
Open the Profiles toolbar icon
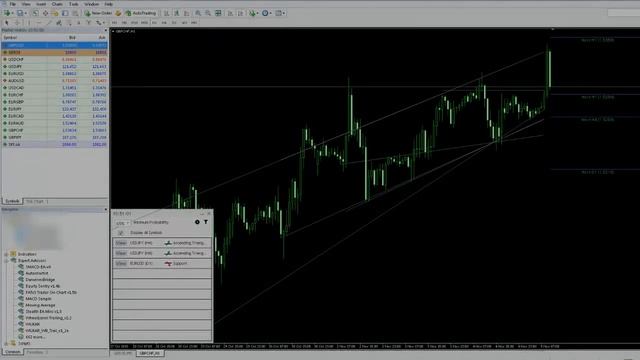tap(19, 13)
